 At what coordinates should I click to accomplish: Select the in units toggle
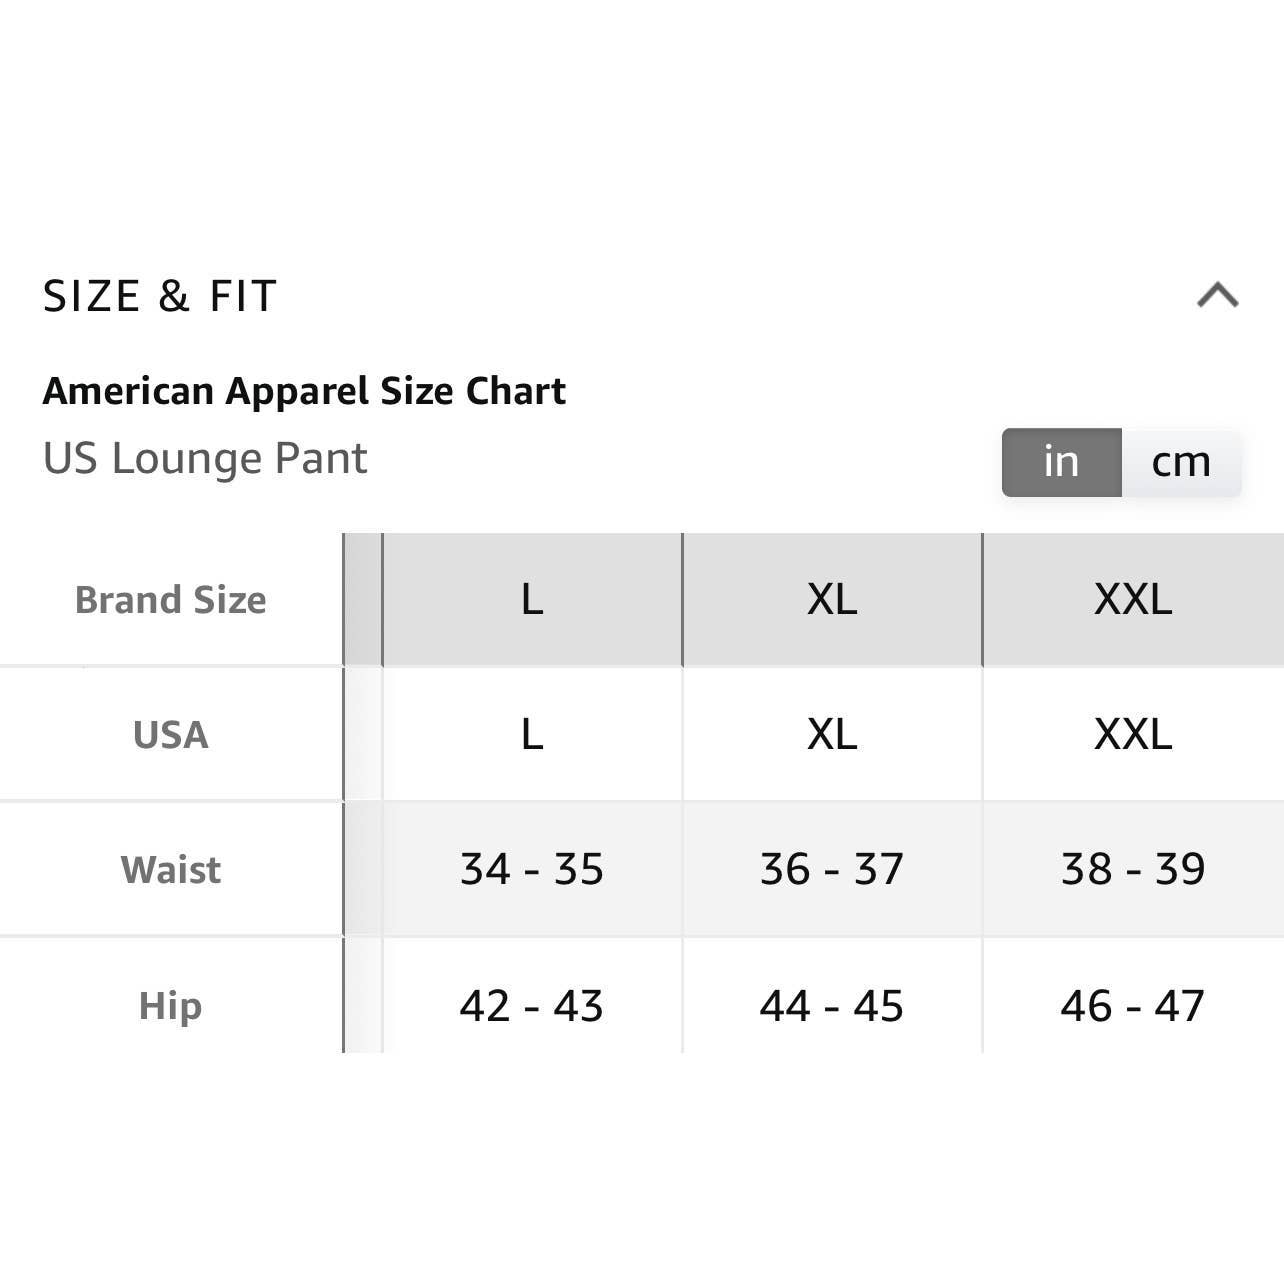tap(1061, 462)
